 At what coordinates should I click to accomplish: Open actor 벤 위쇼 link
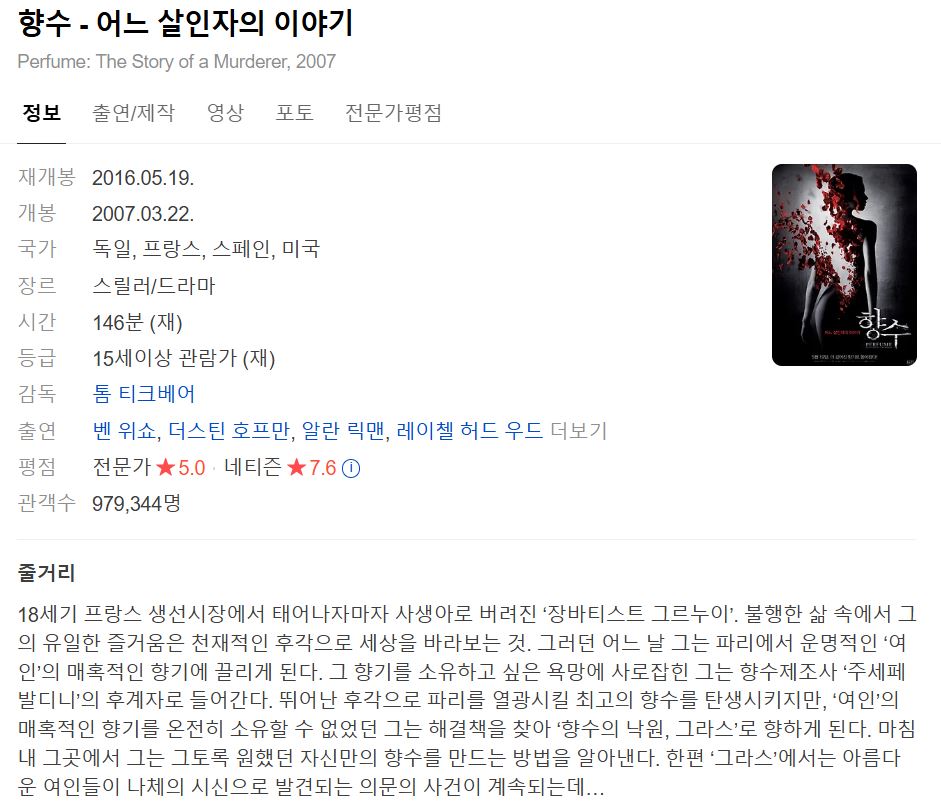(x=124, y=430)
